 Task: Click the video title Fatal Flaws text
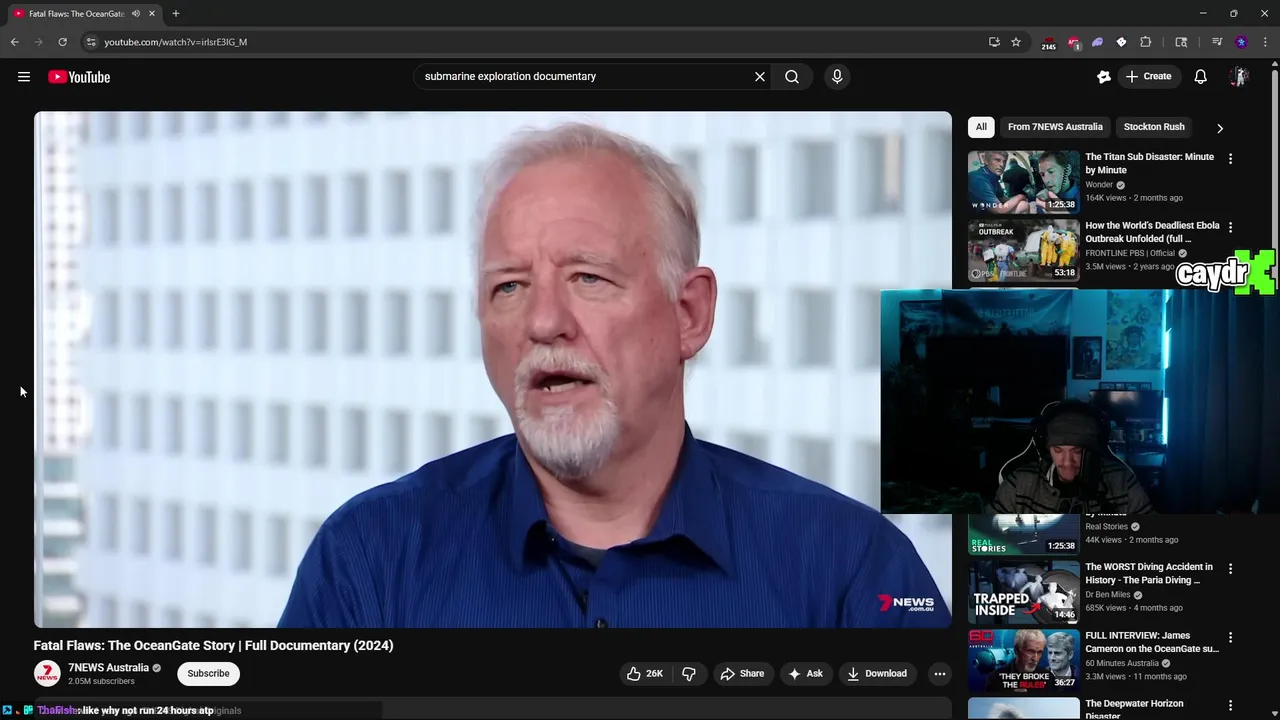tap(213, 646)
